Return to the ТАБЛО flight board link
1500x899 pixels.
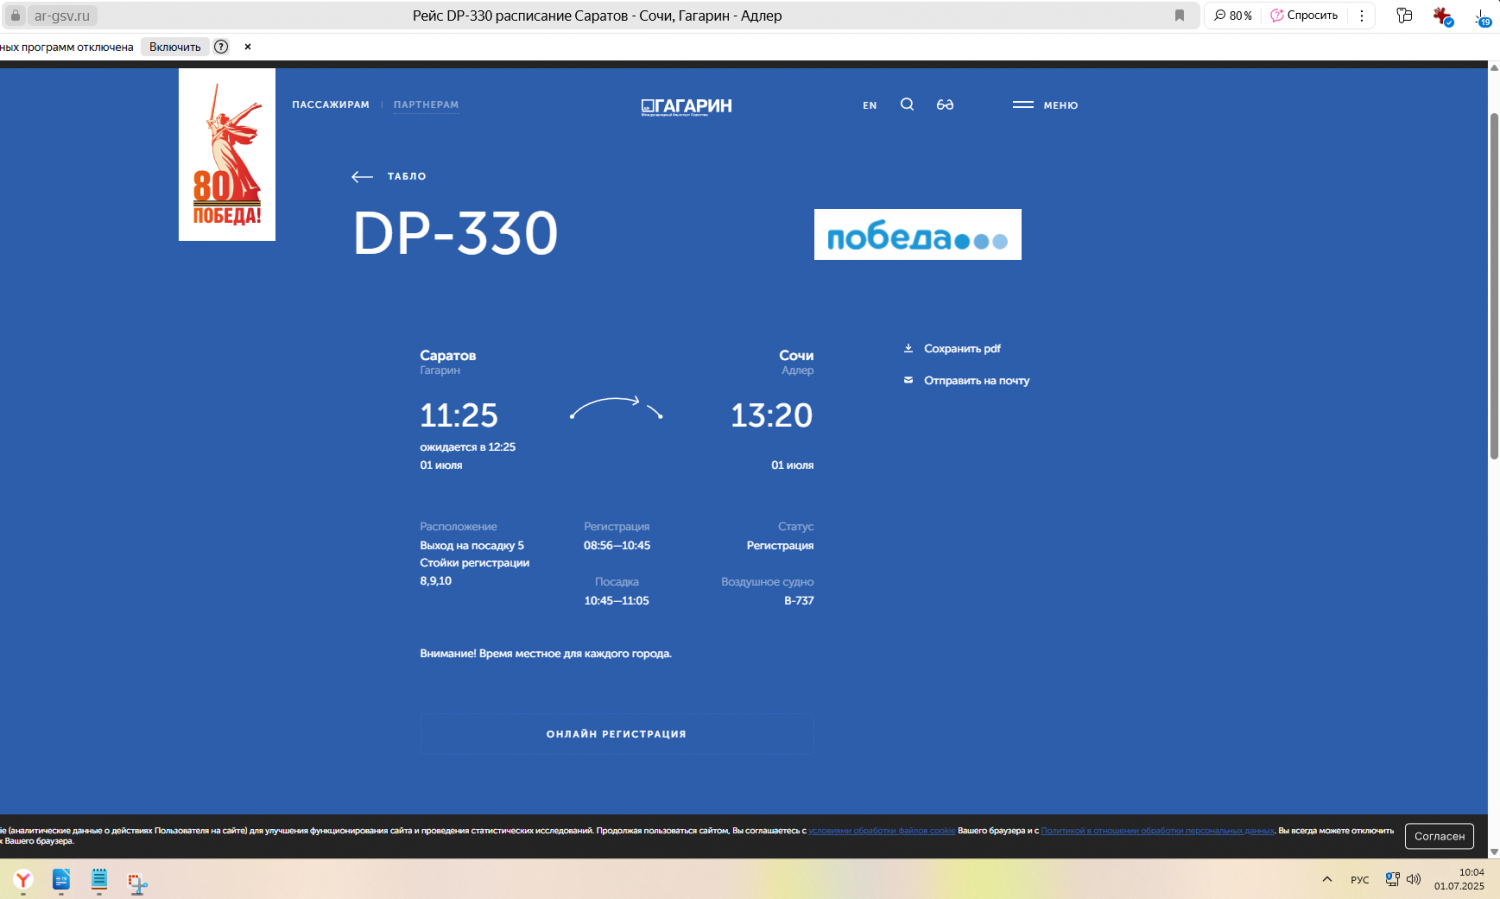click(x=407, y=176)
